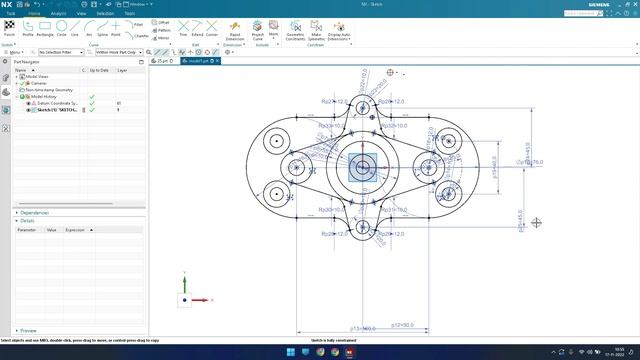Image resolution: width=640 pixels, height=360 pixels.
Task: Toggle the green check beside Cameras
Action: [23, 83]
